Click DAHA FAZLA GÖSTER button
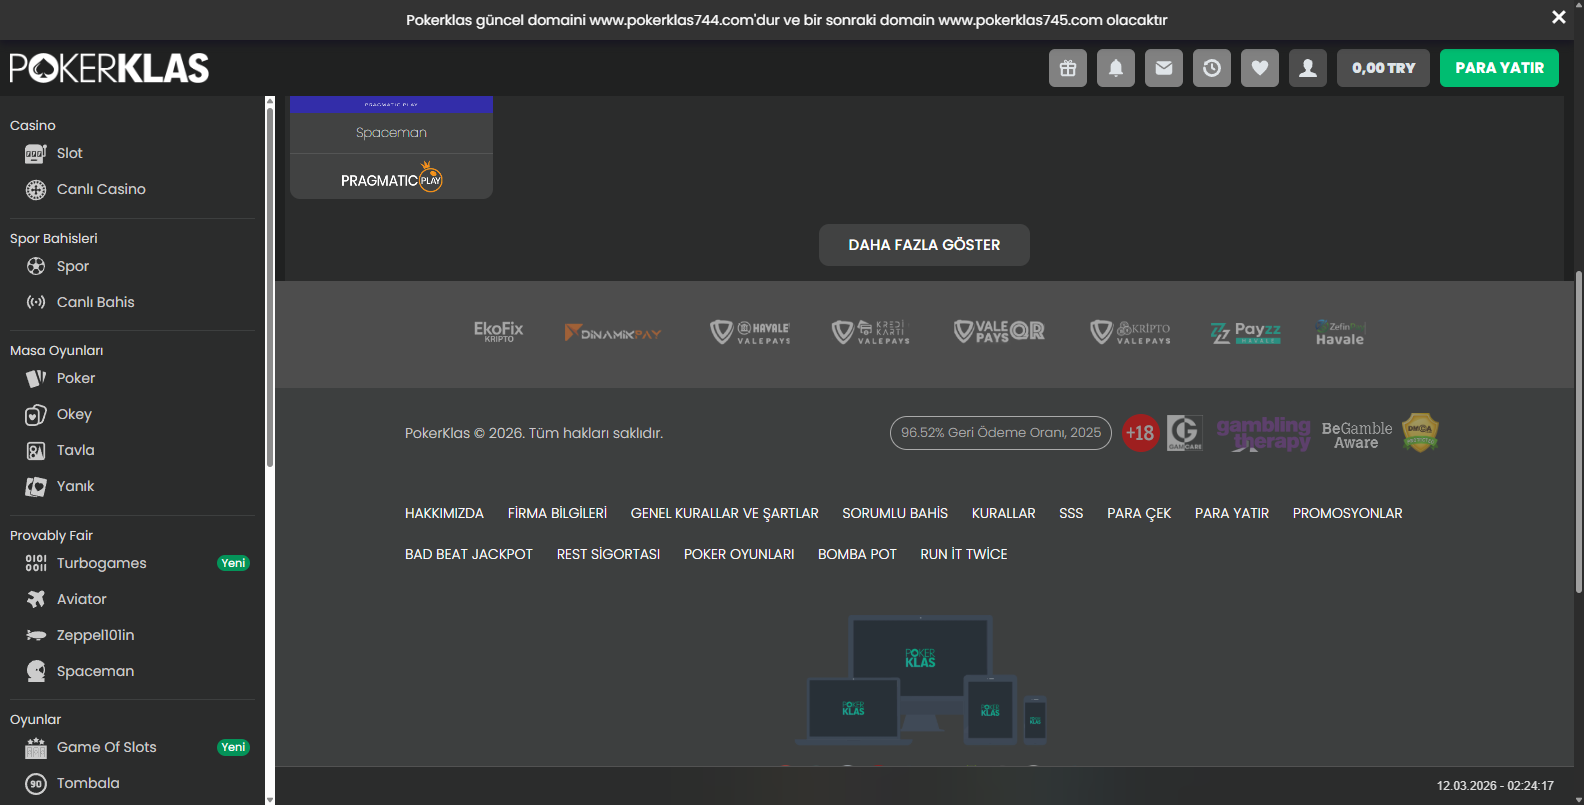Image resolution: width=1584 pixels, height=805 pixels. tap(923, 245)
